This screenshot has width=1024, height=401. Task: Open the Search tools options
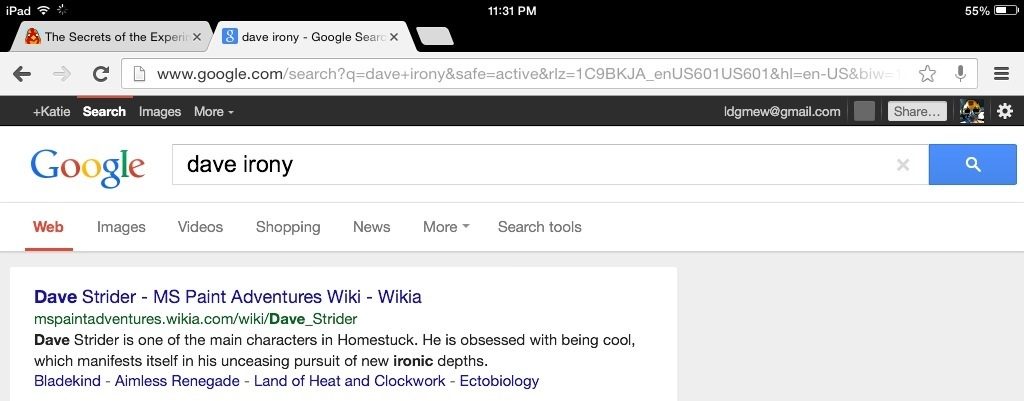[x=539, y=227]
